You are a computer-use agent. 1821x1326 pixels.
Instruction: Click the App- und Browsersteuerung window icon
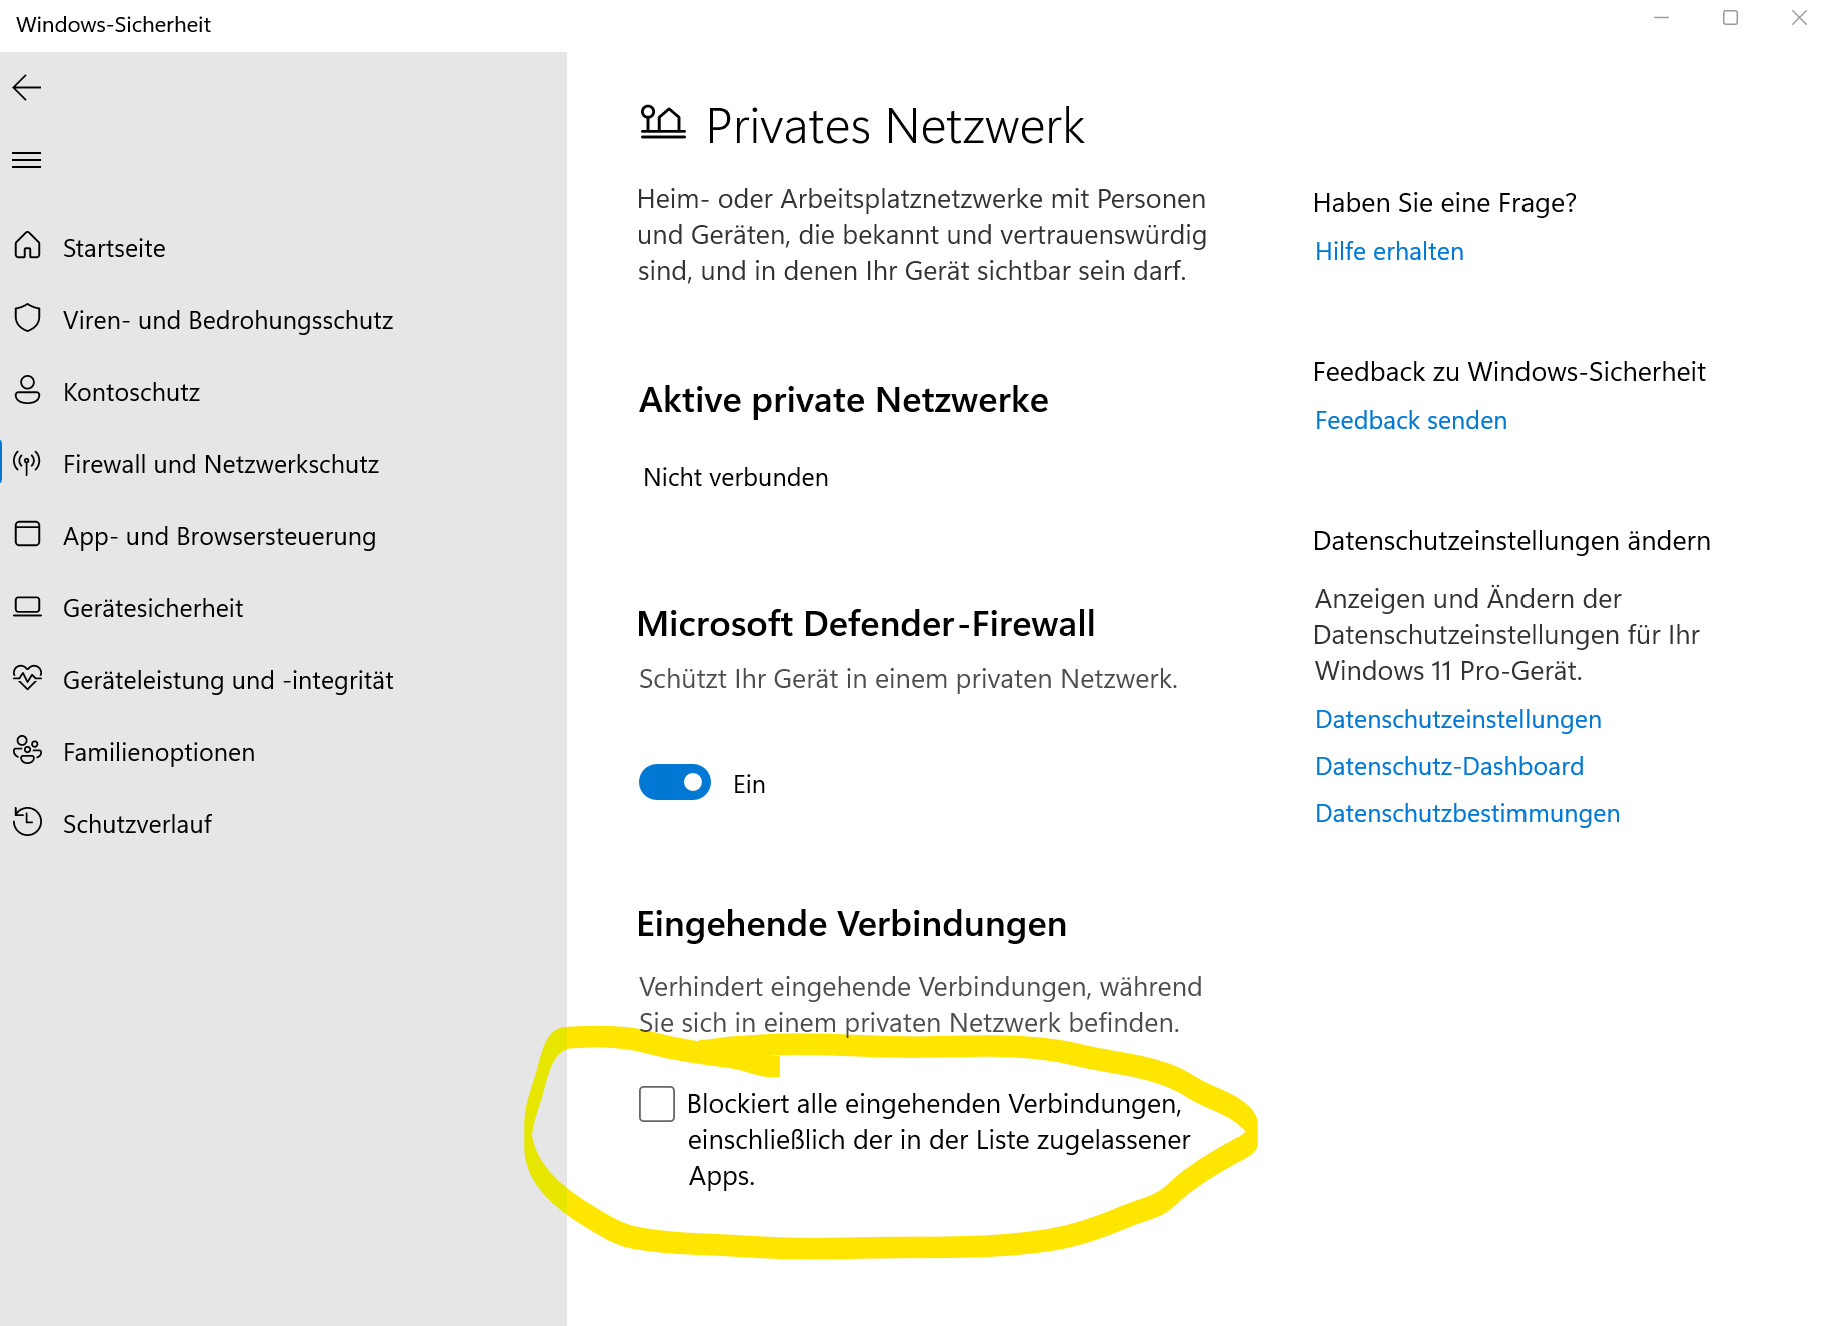click(28, 534)
